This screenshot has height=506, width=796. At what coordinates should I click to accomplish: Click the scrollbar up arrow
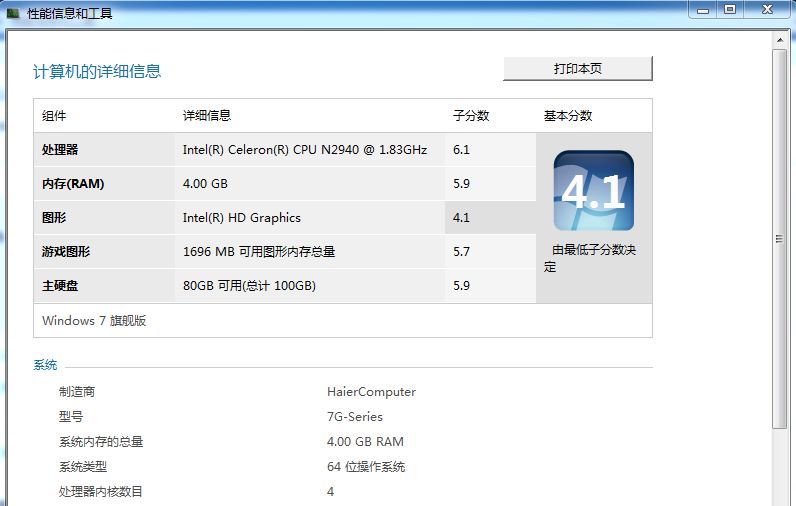coord(780,40)
